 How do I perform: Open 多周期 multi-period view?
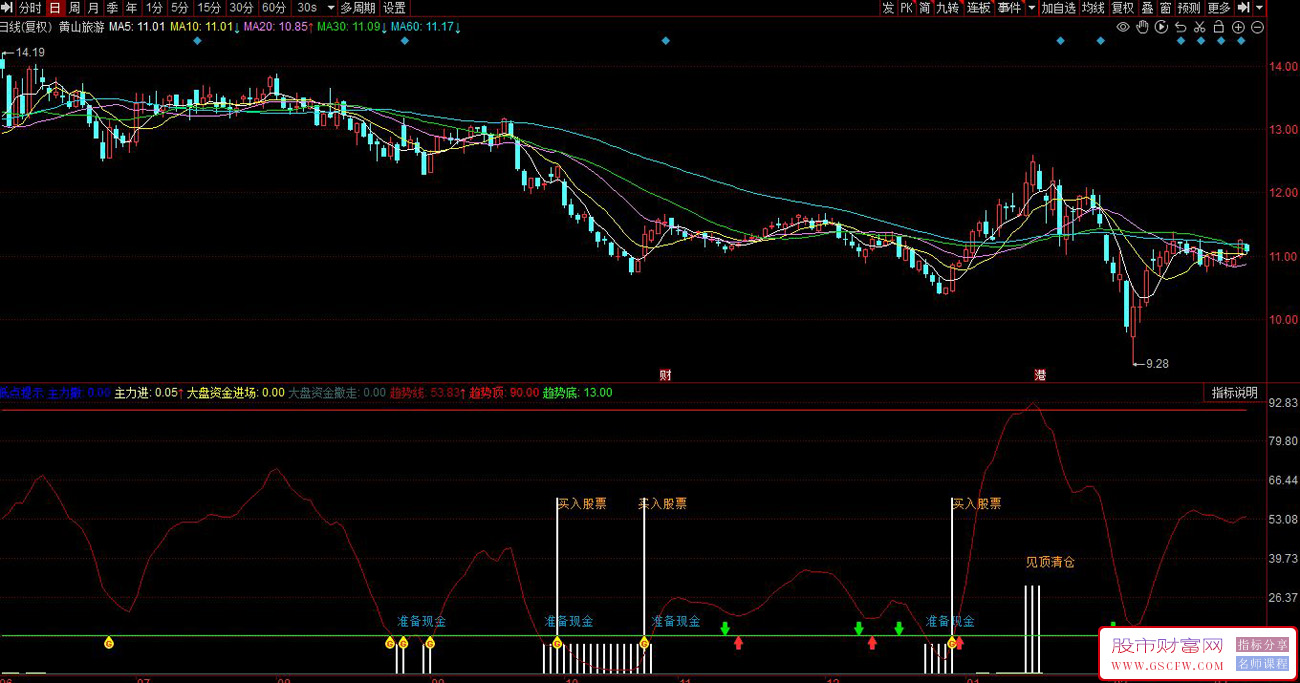click(x=357, y=8)
